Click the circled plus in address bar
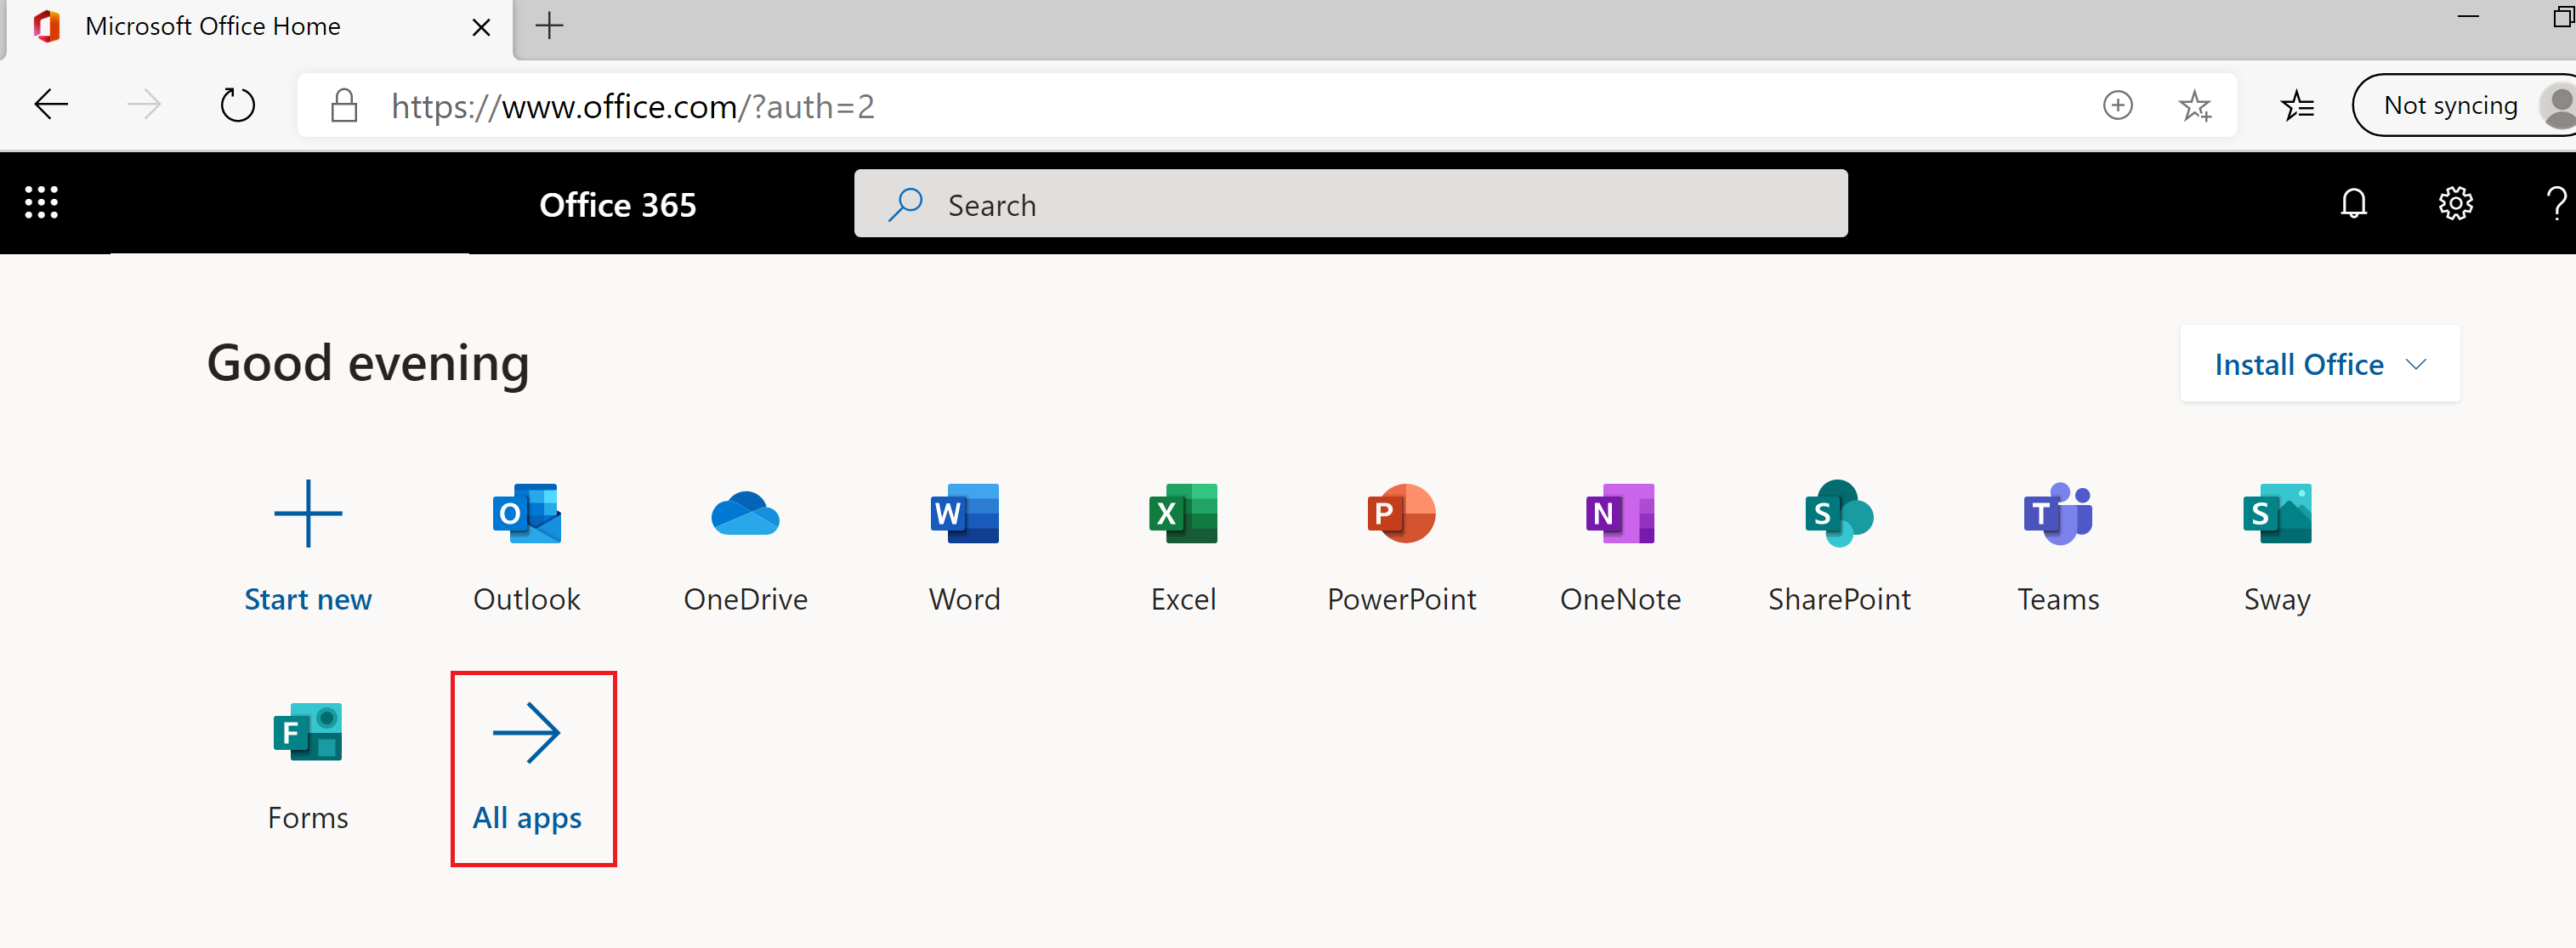Viewport: 2576px width, 948px height. point(2117,105)
